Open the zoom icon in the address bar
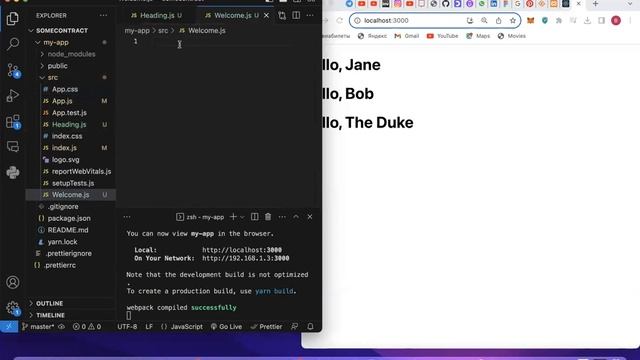Image resolution: width=640 pixels, height=360 pixels. click(484, 20)
